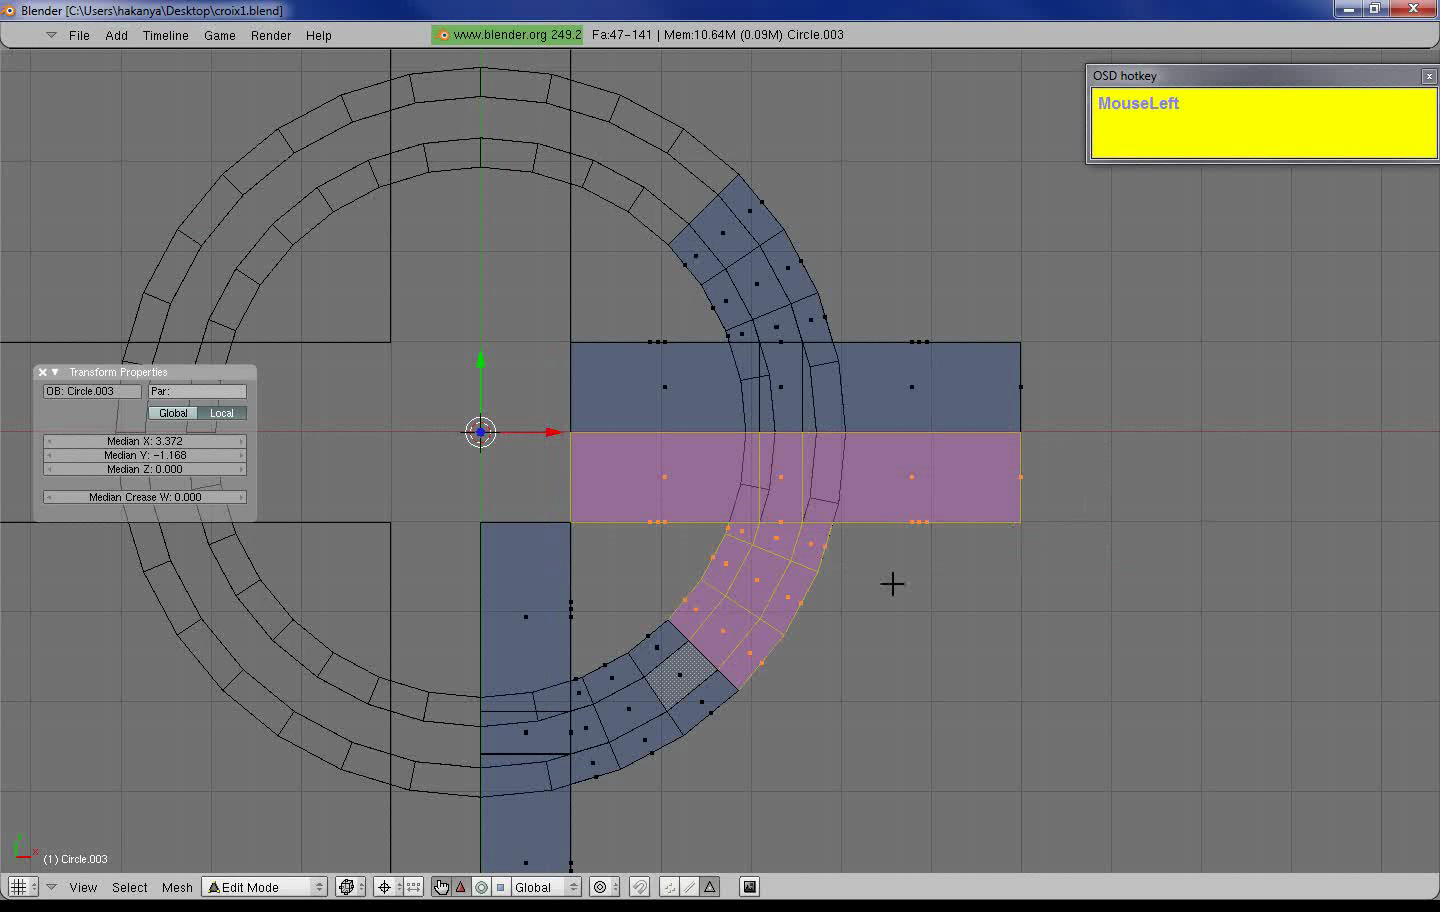Viewport: 1440px width, 912px height.
Task: Enable the rotate manipulator circle icon
Action: [481, 887]
